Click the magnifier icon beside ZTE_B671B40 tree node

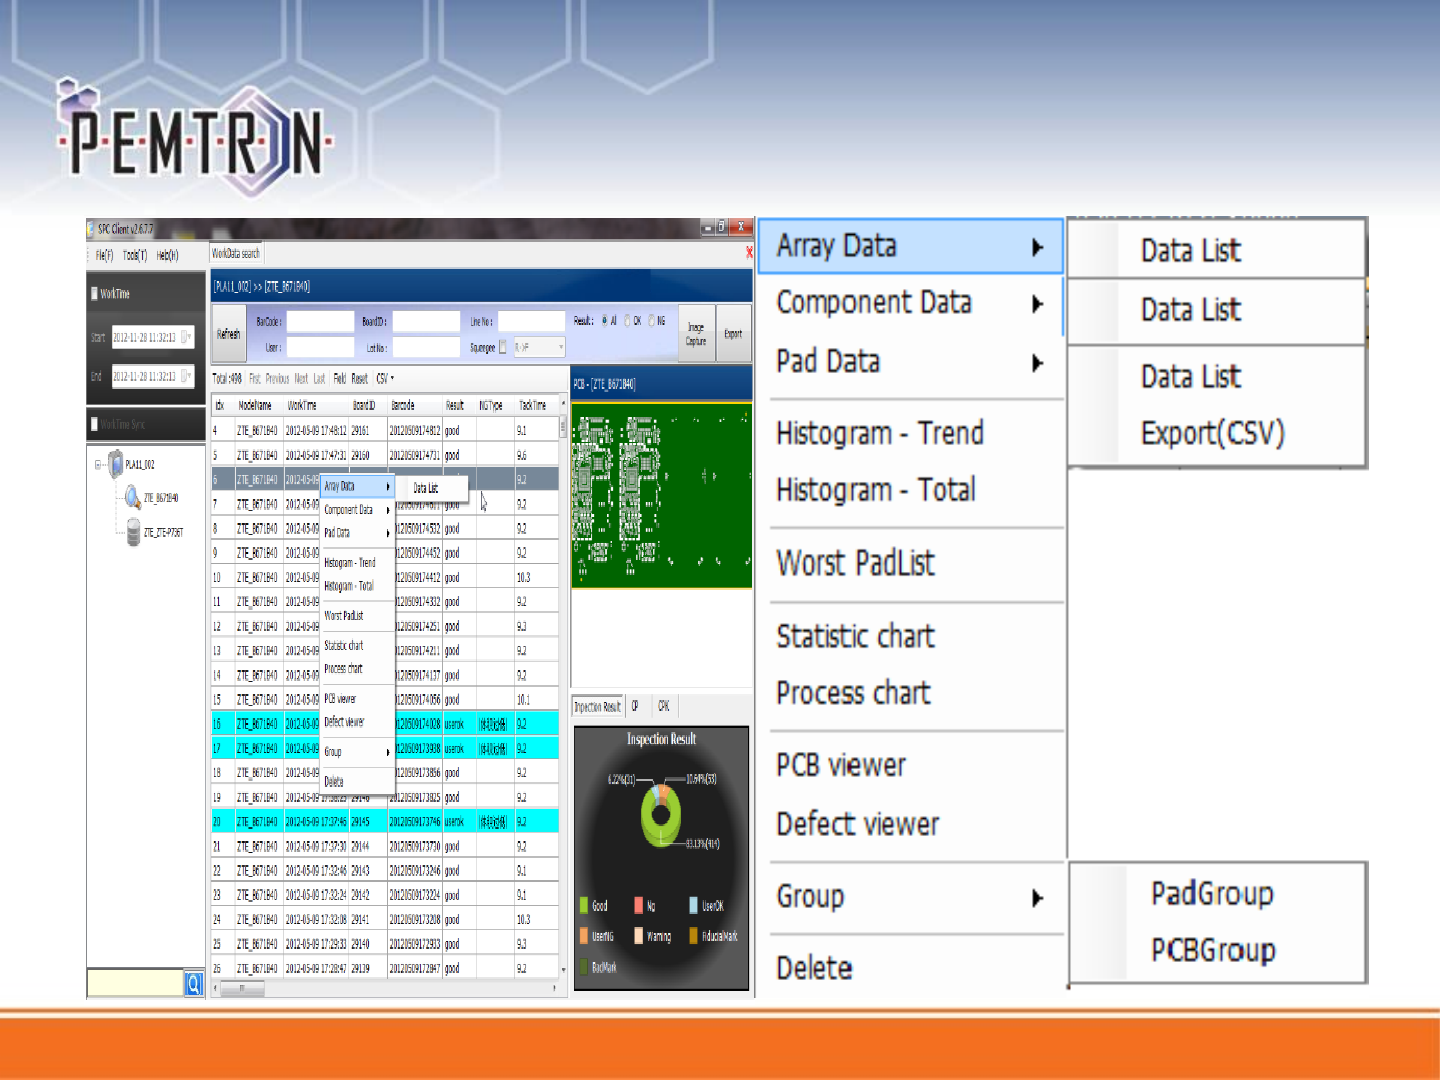point(133,497)
